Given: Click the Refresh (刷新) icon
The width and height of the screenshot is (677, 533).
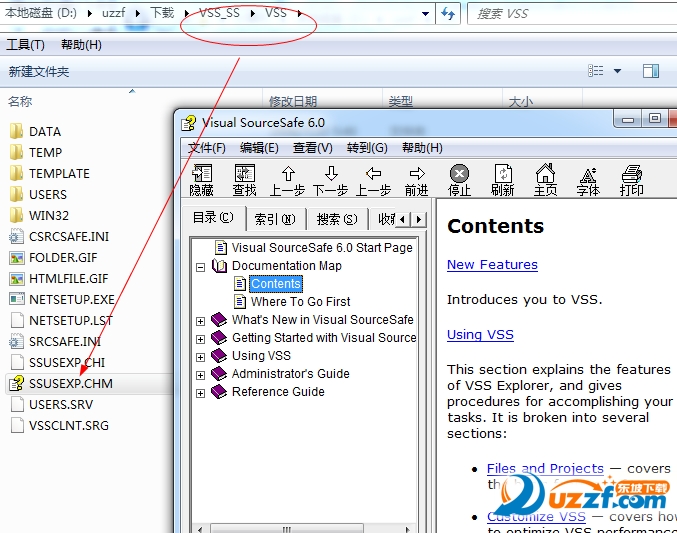Looking at the screenshot, I should (x=503, y=180).
